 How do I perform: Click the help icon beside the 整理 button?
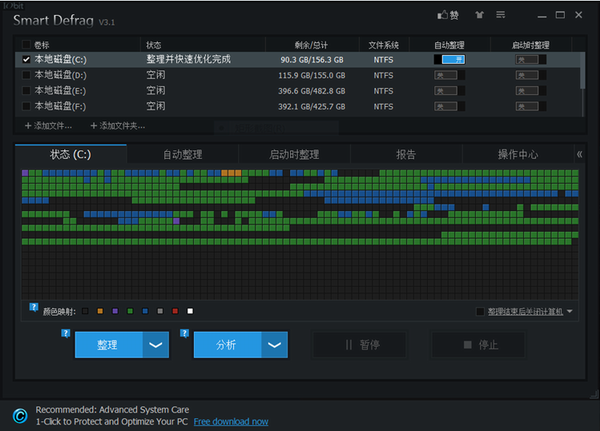pyautogui.click(x=66, y=334)
